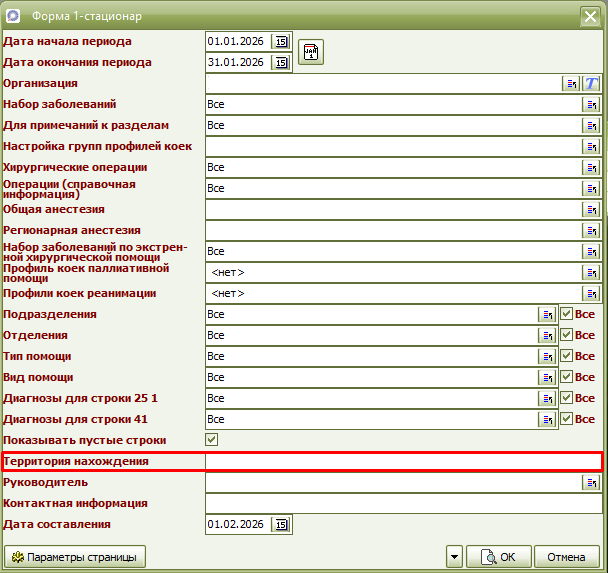Expand the dropdown arrow next to OK
The width and height of the screenshot is (608, 573).
[x=454, y=557]
